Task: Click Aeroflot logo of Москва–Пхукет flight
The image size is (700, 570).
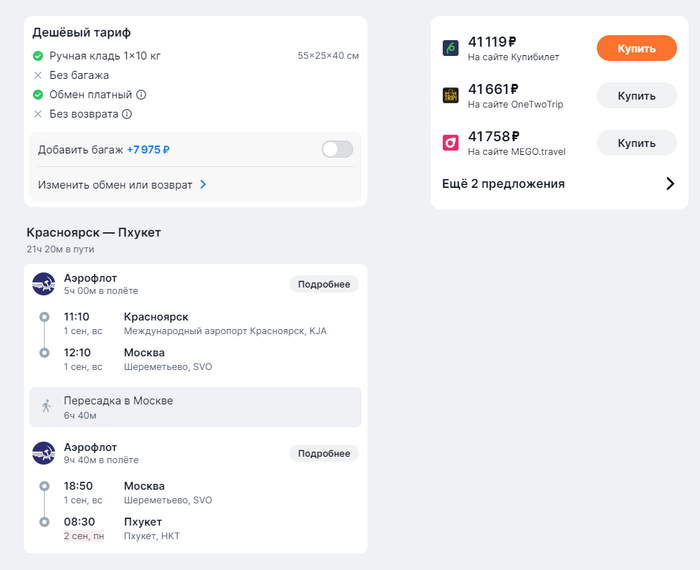Action: pos(44,453)
